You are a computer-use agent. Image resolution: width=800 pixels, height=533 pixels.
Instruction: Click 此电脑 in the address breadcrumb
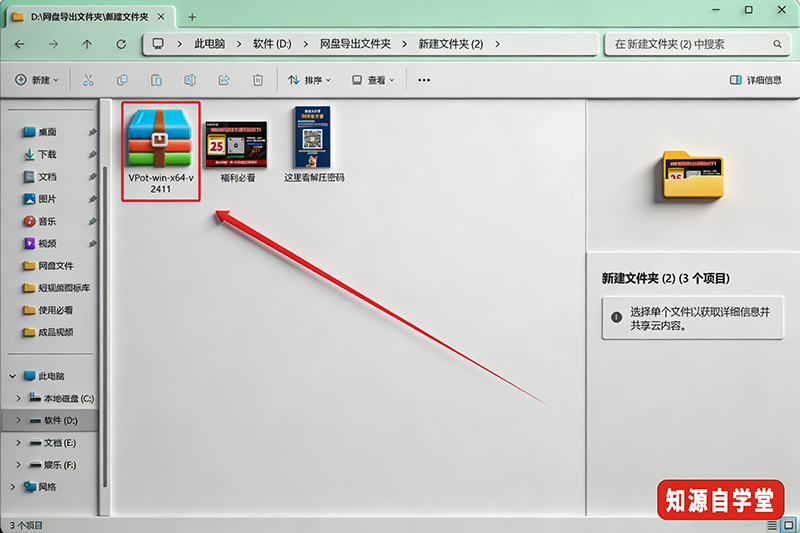[x=210, y=44]
